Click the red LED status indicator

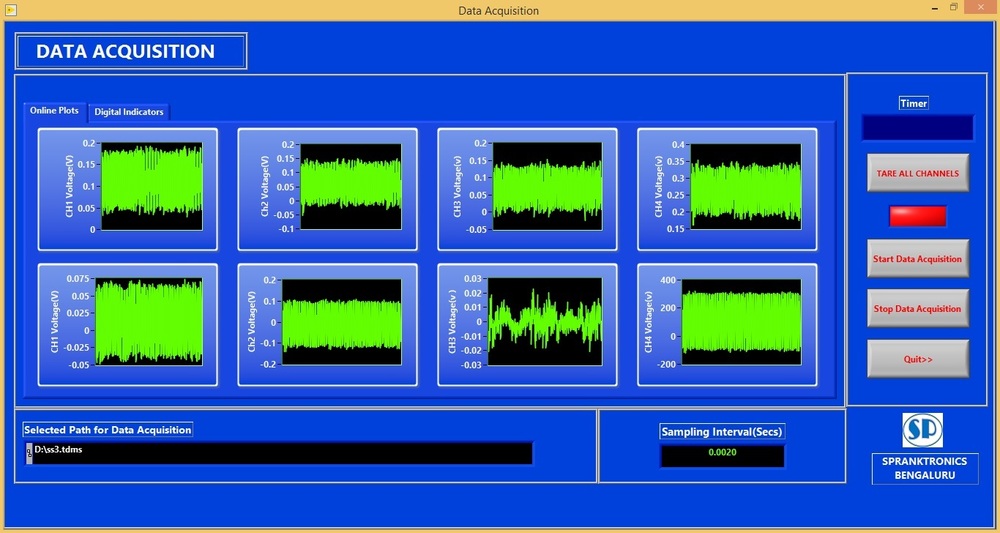(917, 216)
